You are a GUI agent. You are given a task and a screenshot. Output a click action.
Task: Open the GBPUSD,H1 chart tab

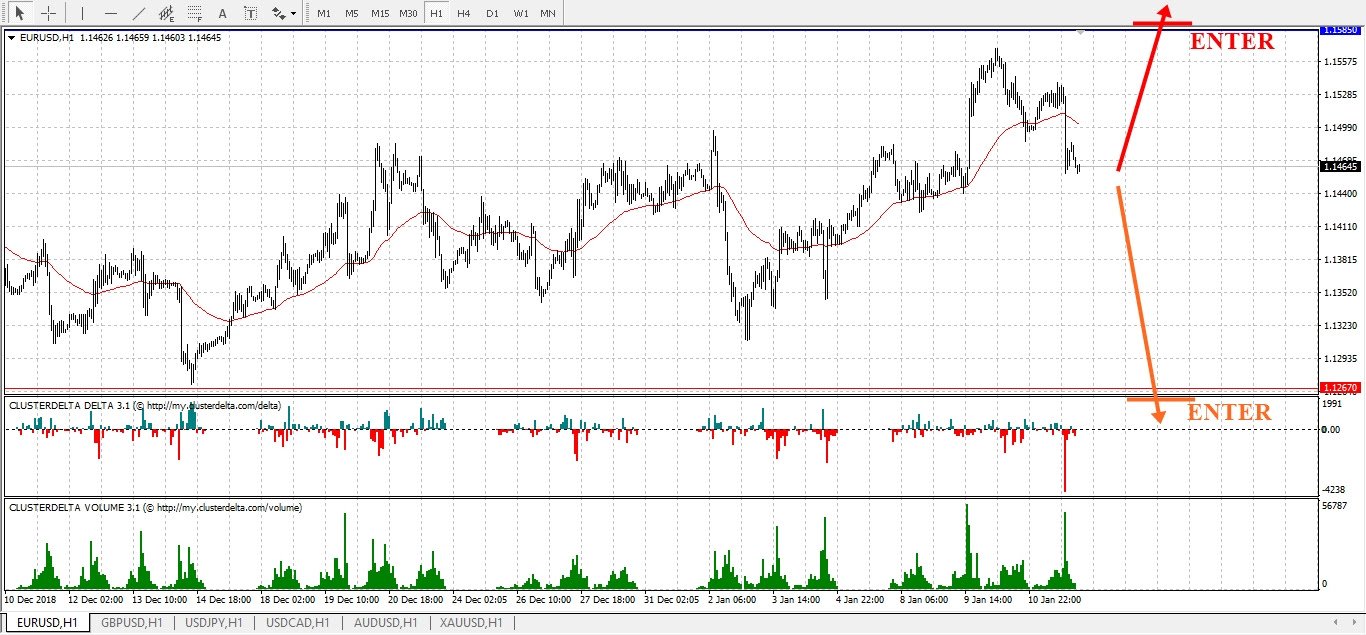coord(132,623)
